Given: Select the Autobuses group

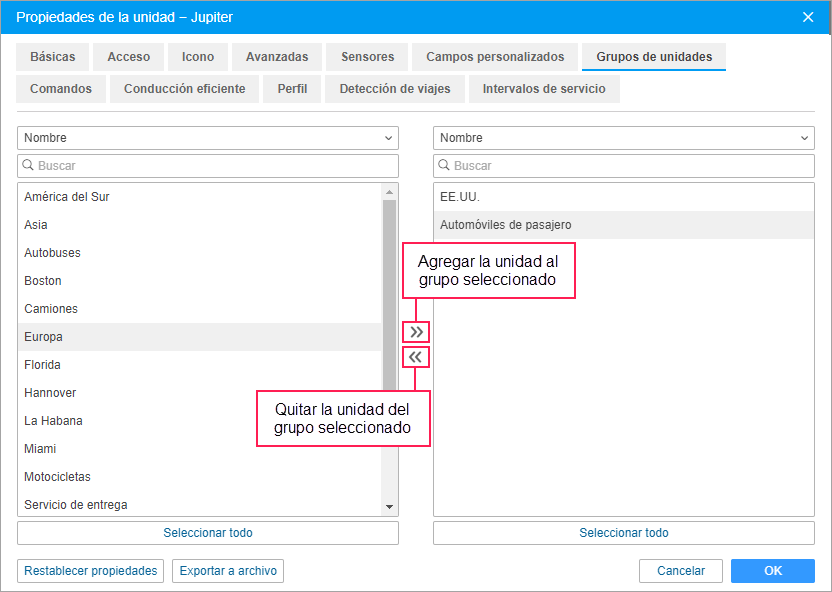Looking at the screenshot, I should click(x=200, y=253).
